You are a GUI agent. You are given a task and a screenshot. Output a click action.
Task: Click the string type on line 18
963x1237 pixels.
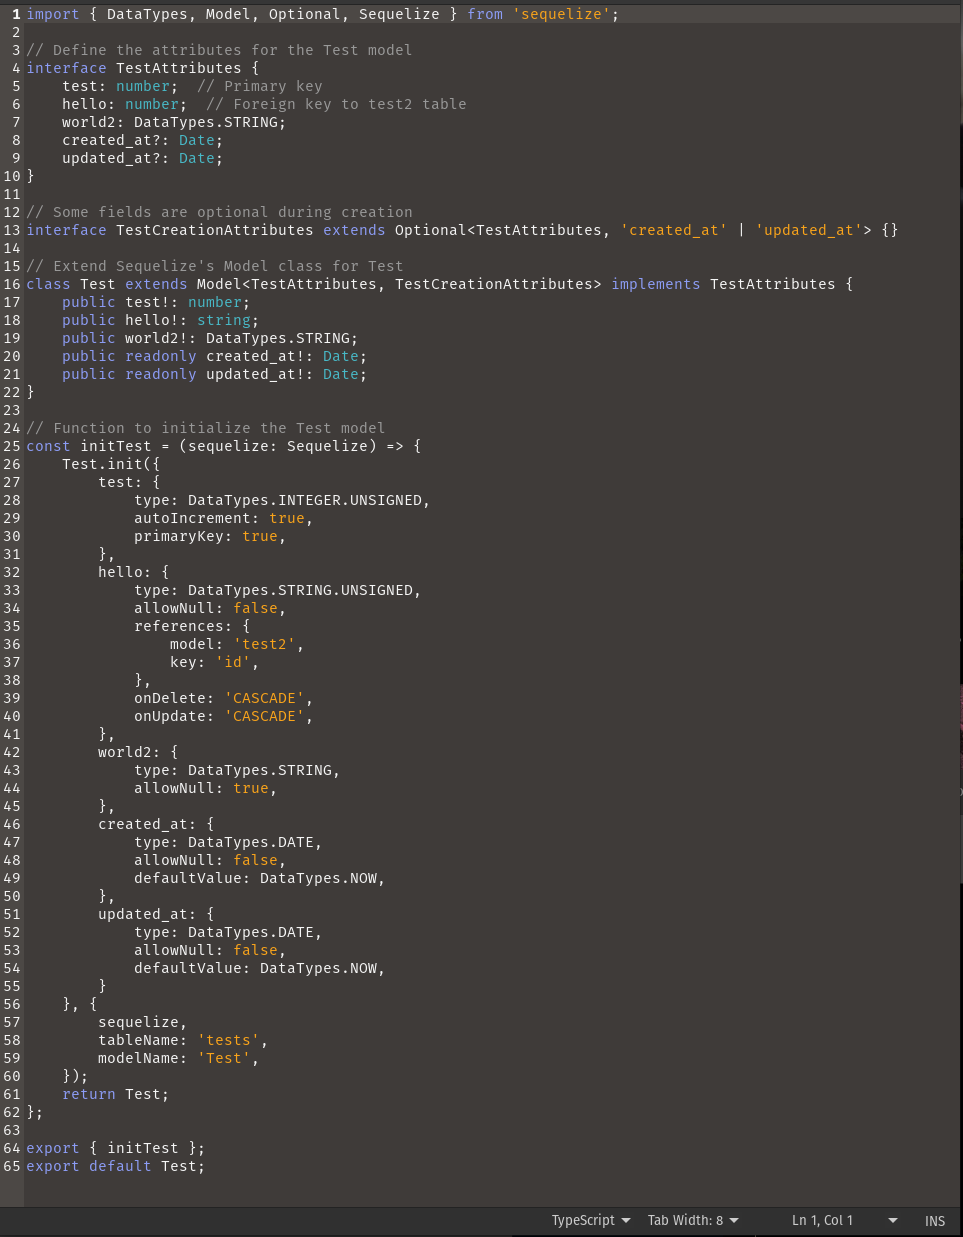tap(224, 320)
